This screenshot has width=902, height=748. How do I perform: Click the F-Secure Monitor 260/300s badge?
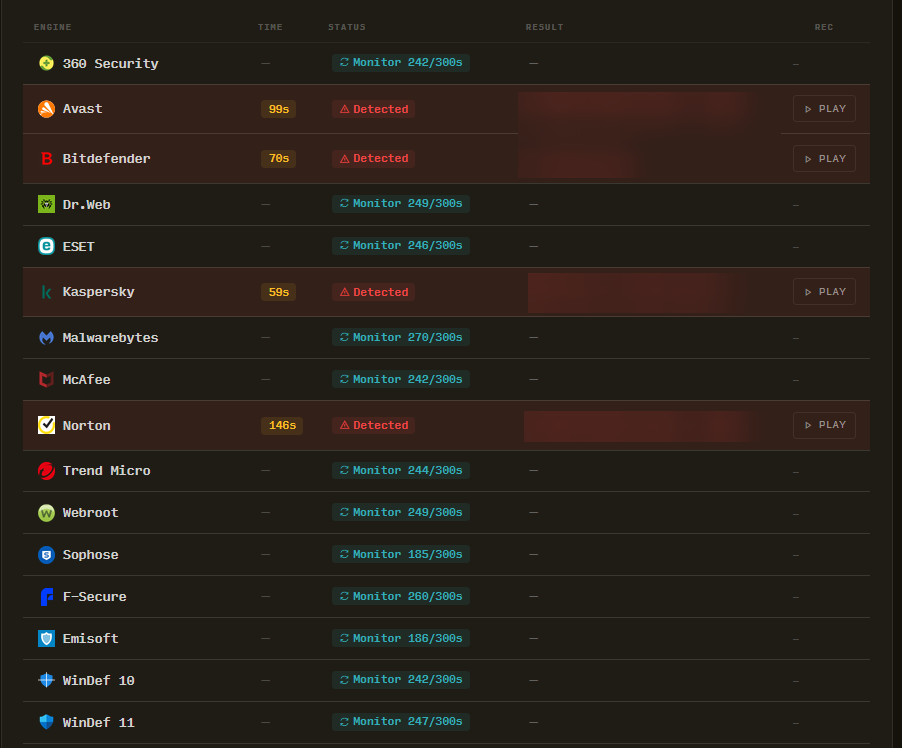[401, 596]
